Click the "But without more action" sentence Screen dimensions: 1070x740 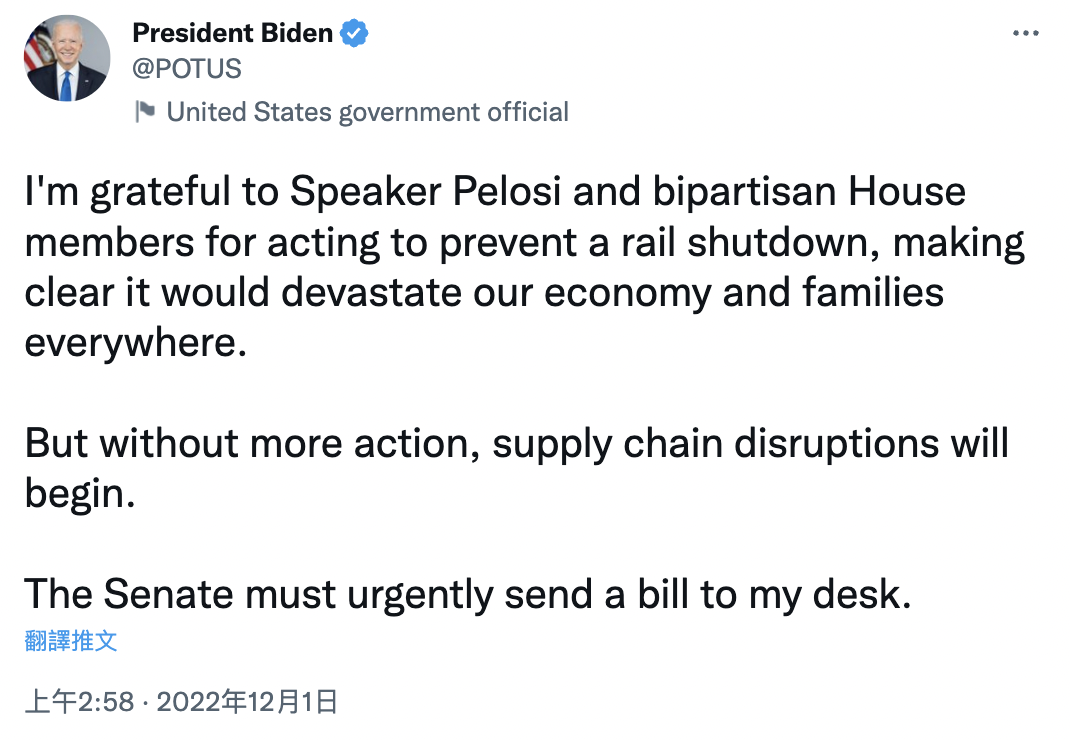tap(252, 444)
